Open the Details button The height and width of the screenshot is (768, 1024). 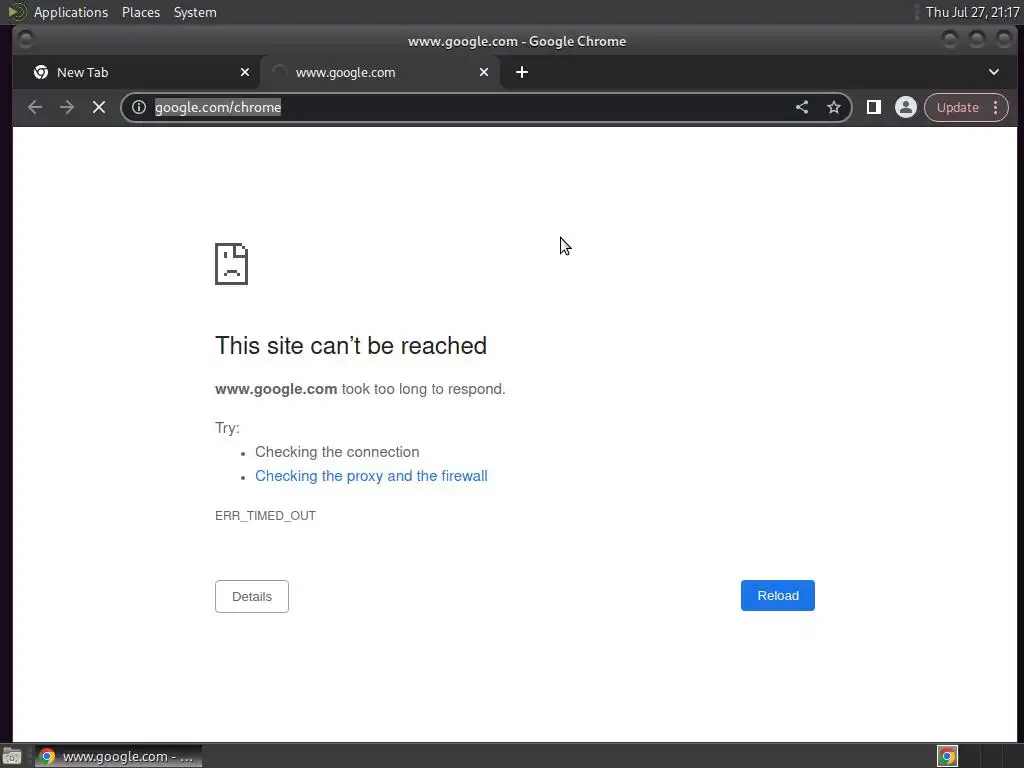point(251,596)
